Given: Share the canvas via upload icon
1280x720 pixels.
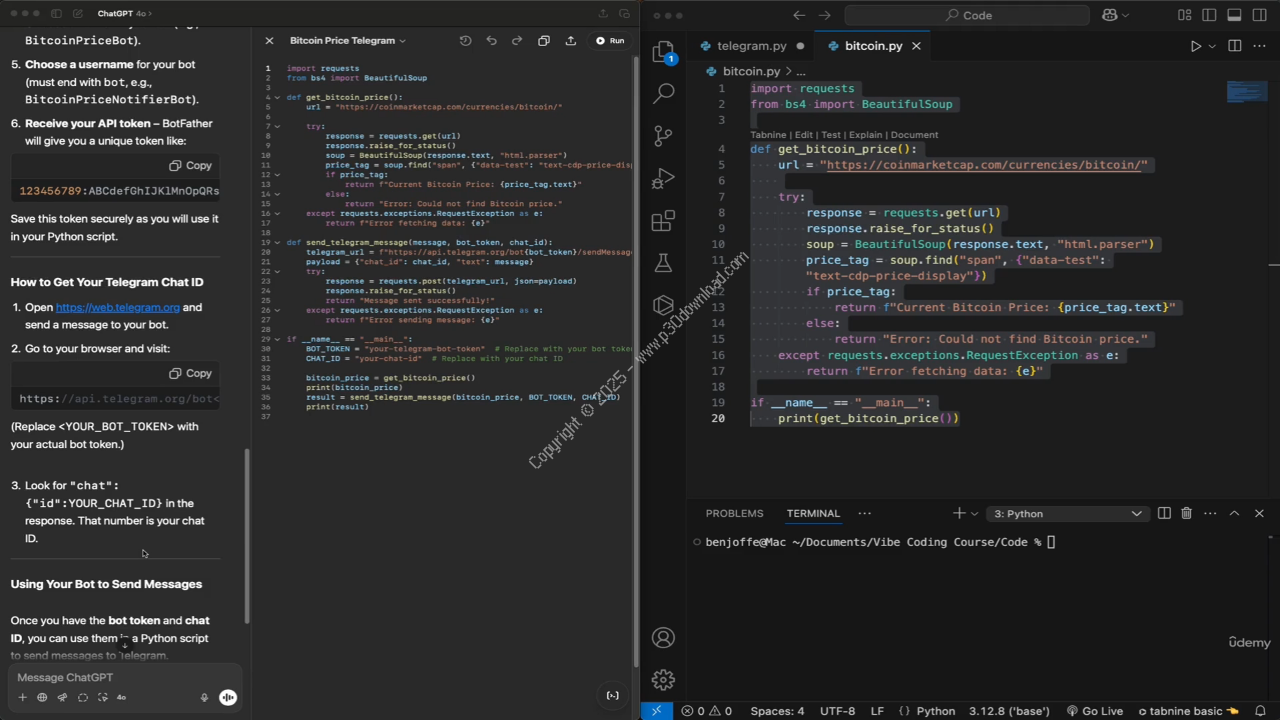Looking at the screenshot, I should (570, 41).
